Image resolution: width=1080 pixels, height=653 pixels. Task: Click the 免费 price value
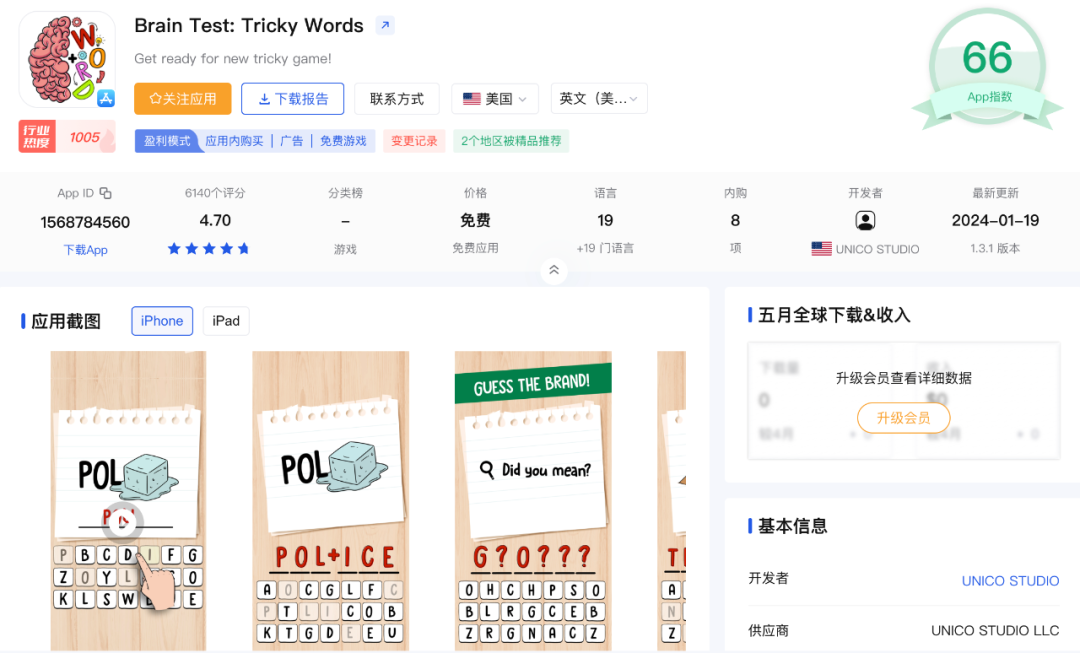[x=475, y=220]
